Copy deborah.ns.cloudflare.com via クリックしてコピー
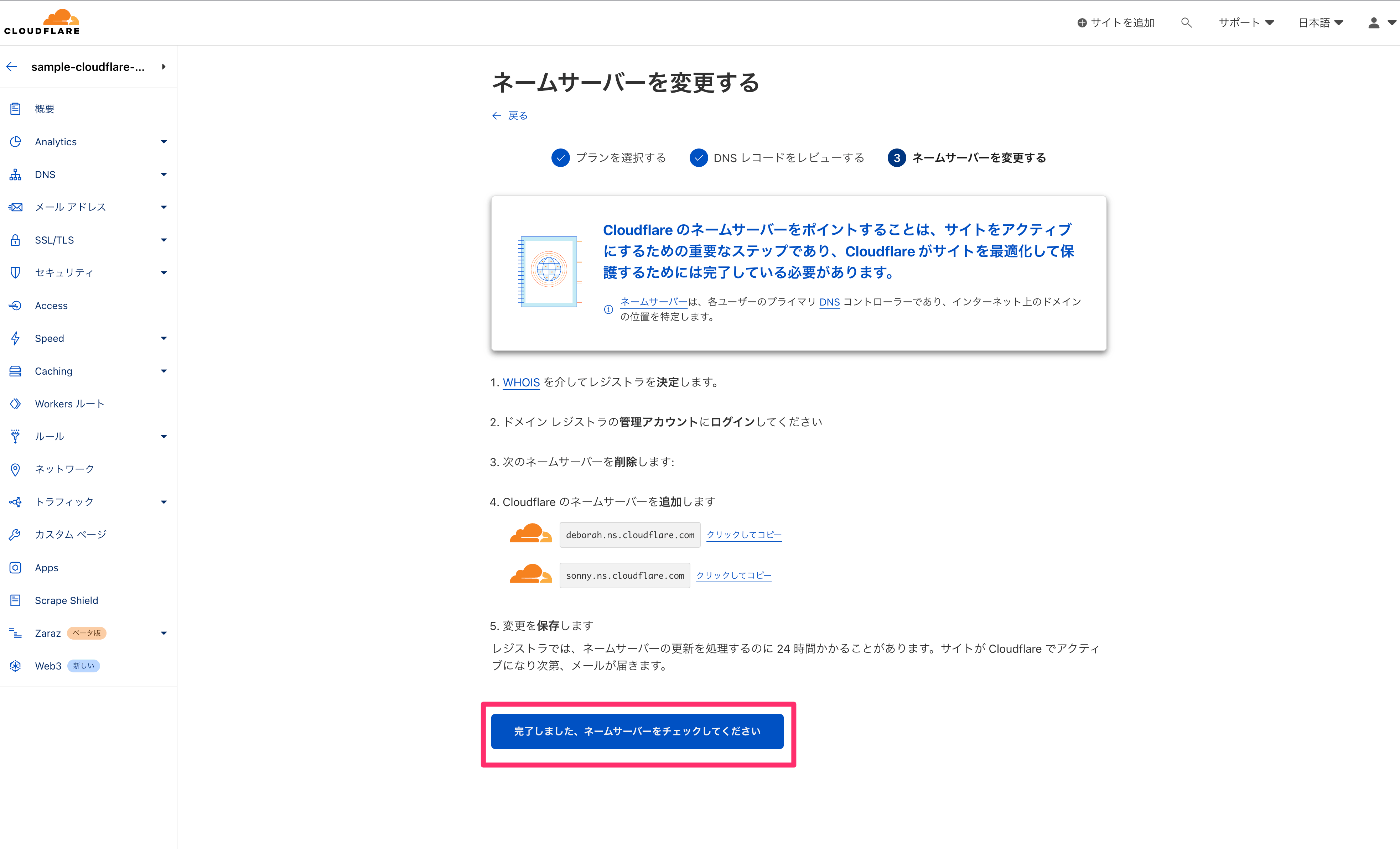 click(743, 534)
